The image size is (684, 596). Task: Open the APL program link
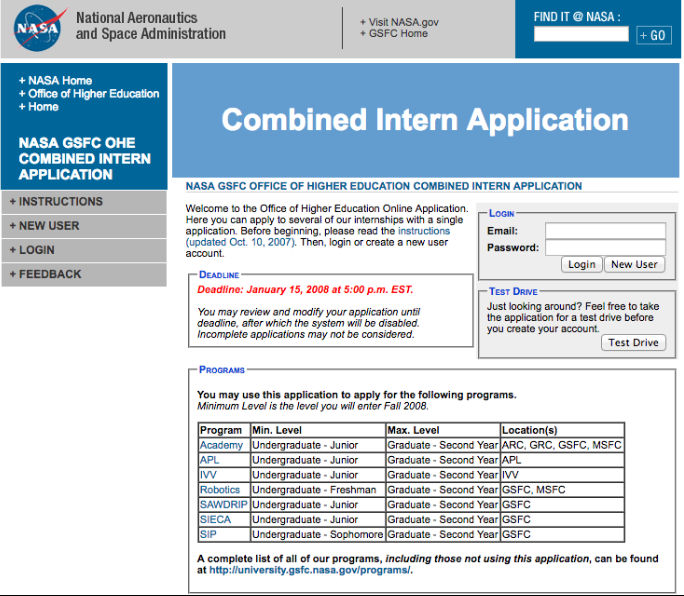tap(209, 460)
